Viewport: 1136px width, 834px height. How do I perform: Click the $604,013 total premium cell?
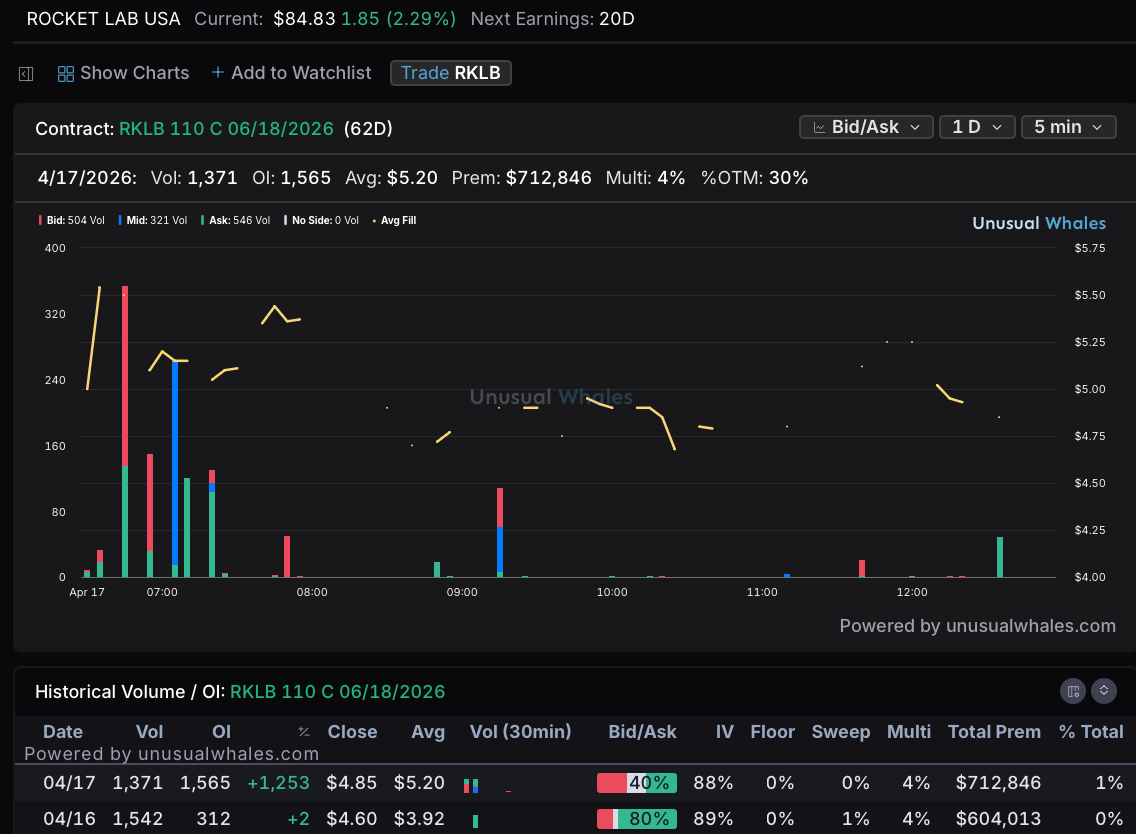[x=998, y=820]
